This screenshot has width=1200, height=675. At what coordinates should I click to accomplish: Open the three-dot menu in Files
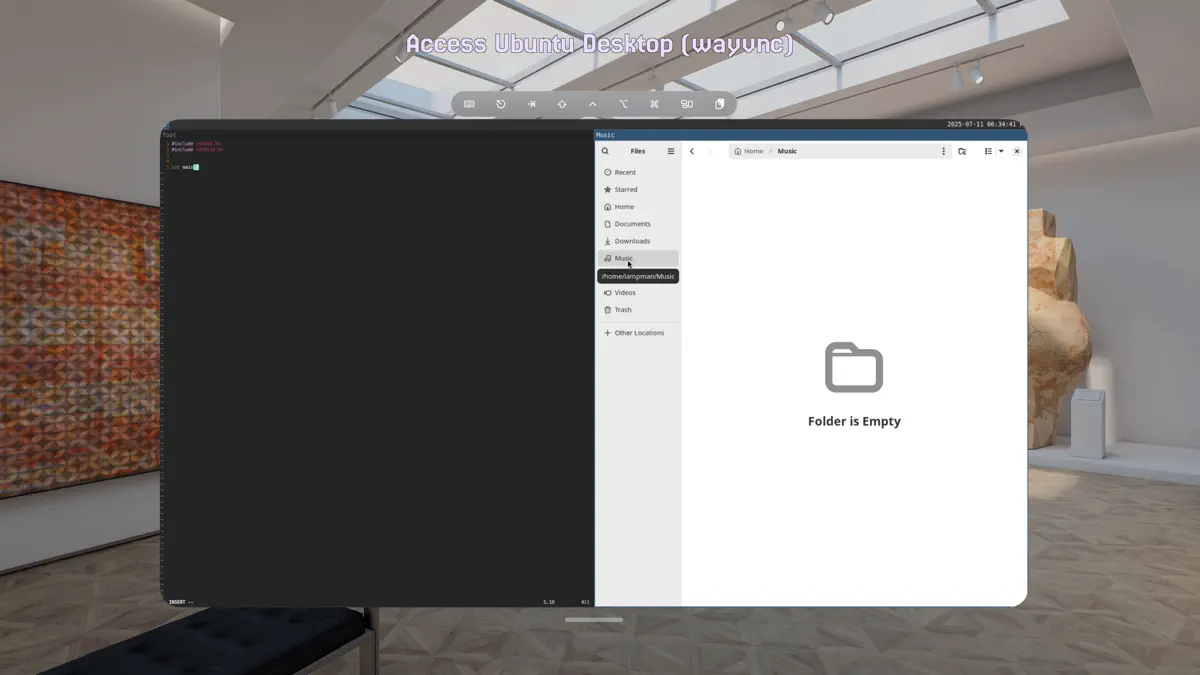pos(944,151)
